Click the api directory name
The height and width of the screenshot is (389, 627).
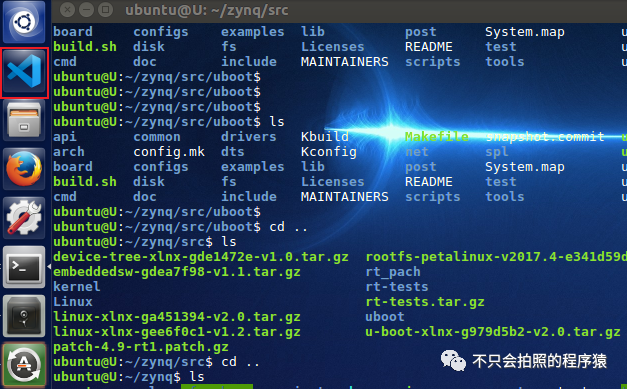coord(65,137)
